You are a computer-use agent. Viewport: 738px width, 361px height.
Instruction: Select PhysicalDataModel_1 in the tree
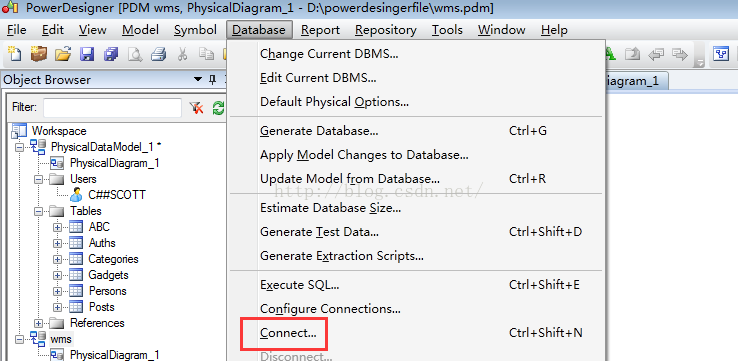(106, 147)
